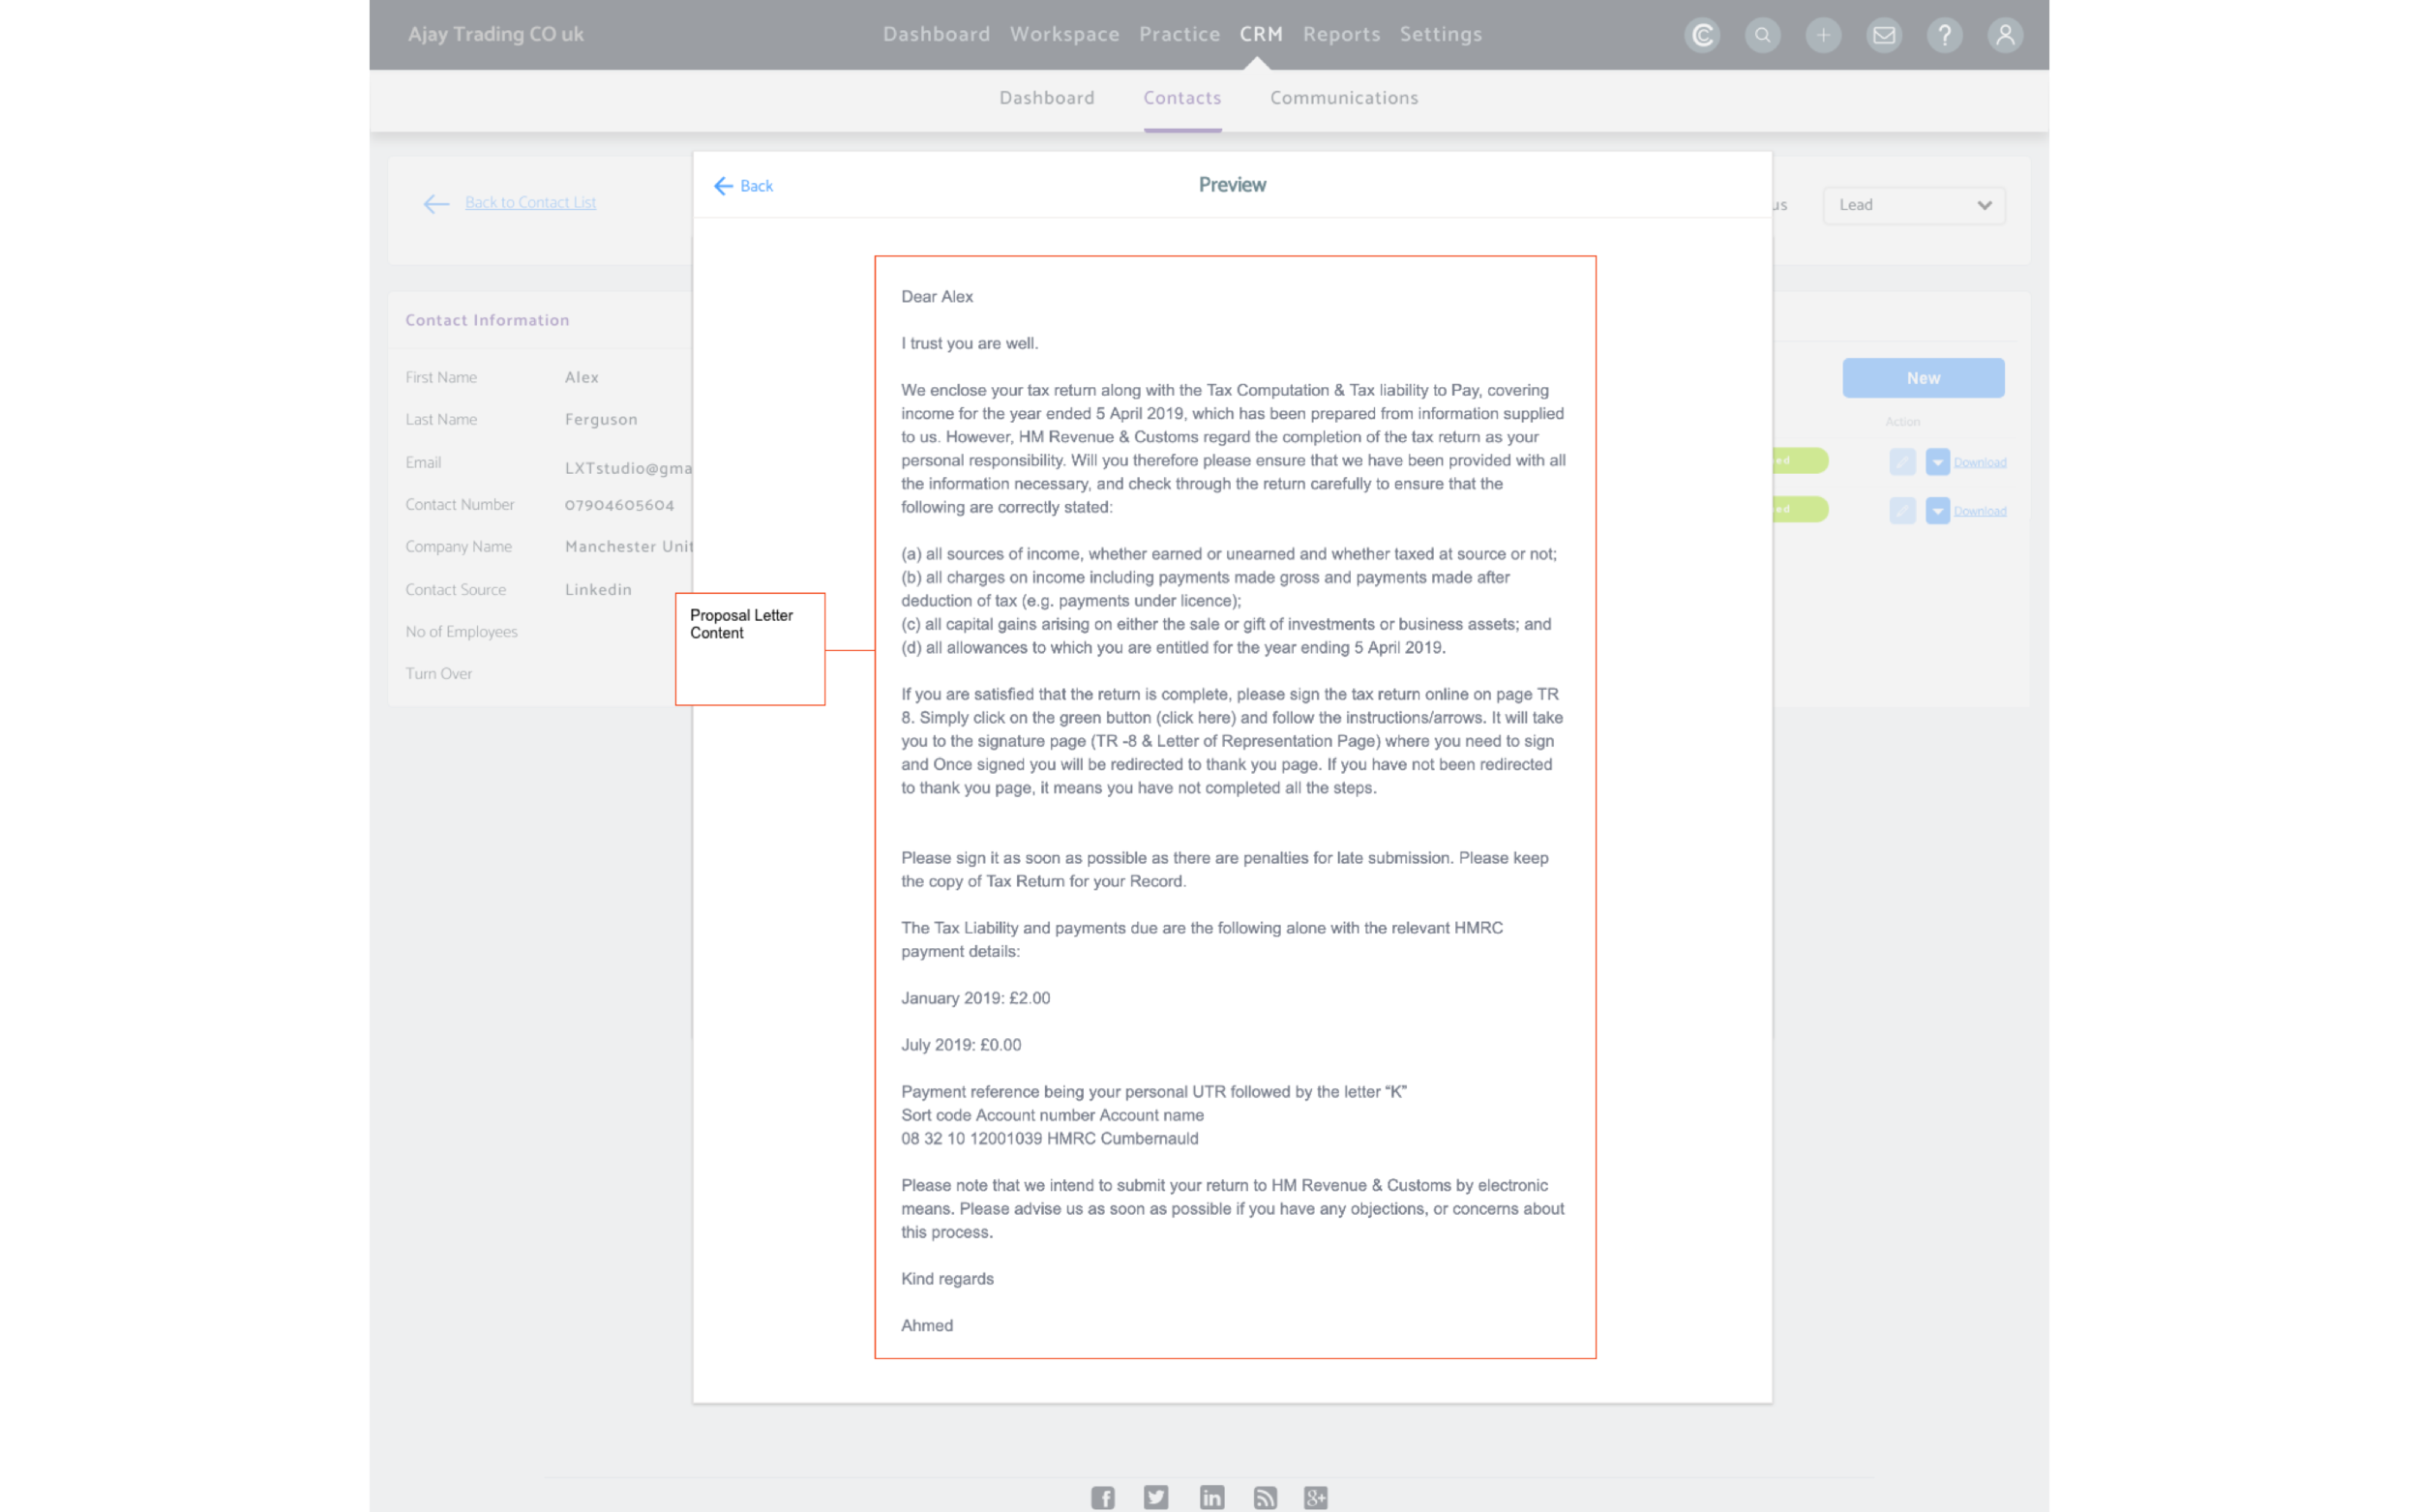Open the user profile icon
This screenshot has width=2419, height=1512.
pyautogui.click(x=2004, y=36)
